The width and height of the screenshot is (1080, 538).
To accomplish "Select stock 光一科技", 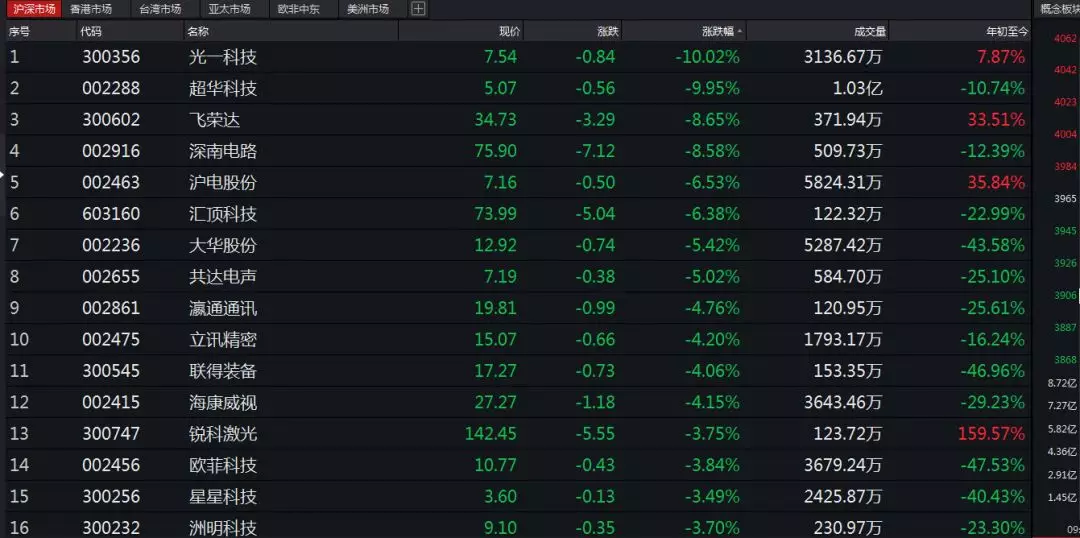I will (223, 57).
